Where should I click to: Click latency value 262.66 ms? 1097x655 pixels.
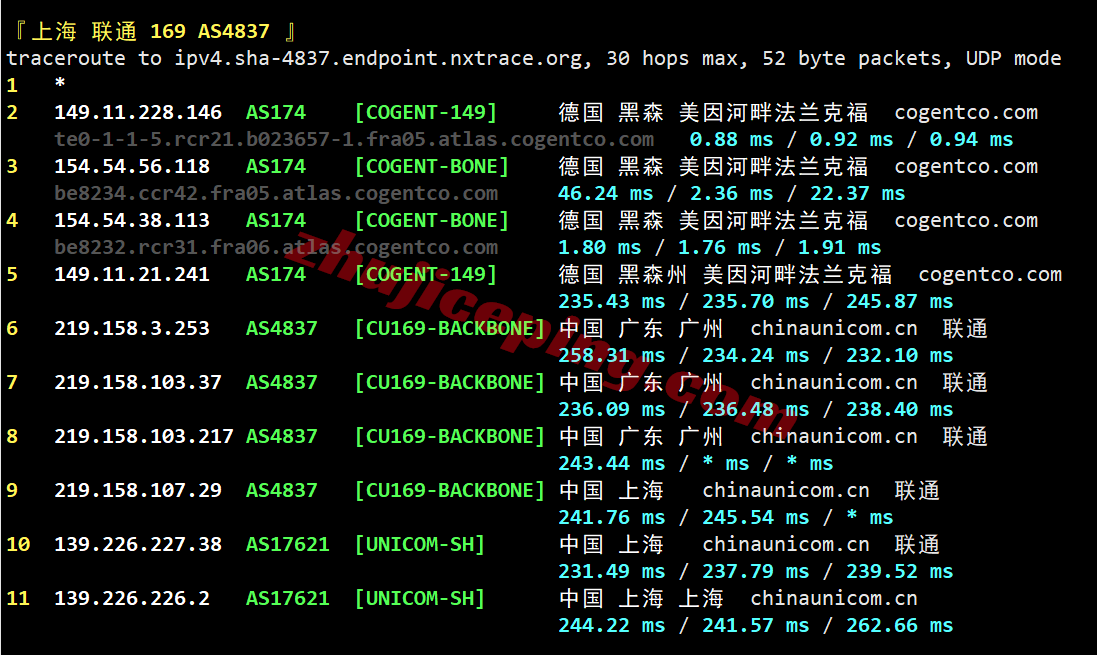(900, 625)
